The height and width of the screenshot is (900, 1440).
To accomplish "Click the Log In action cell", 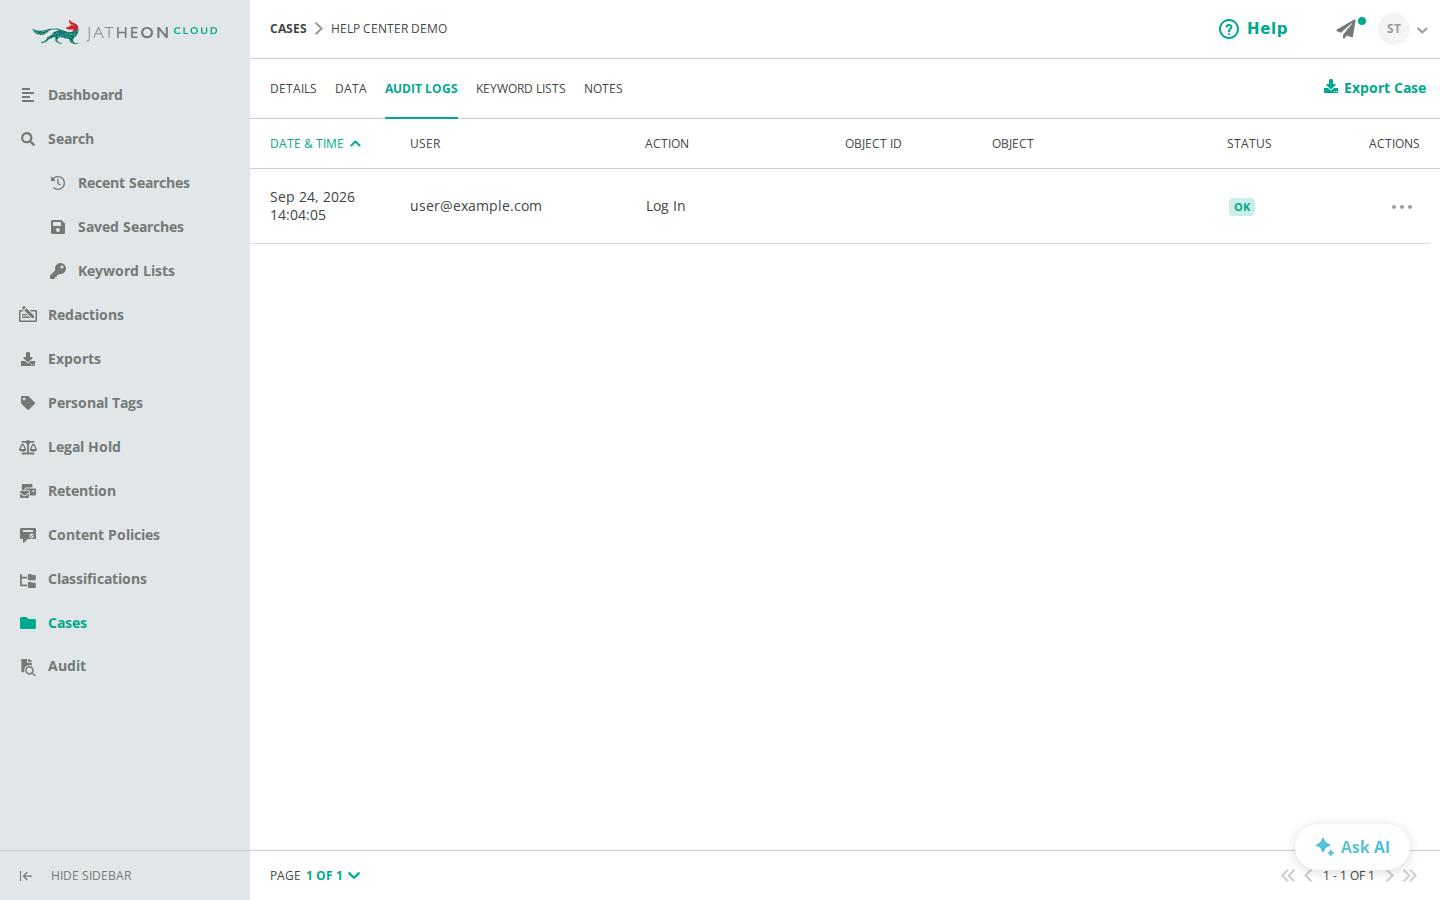I will tap(666, 206).
